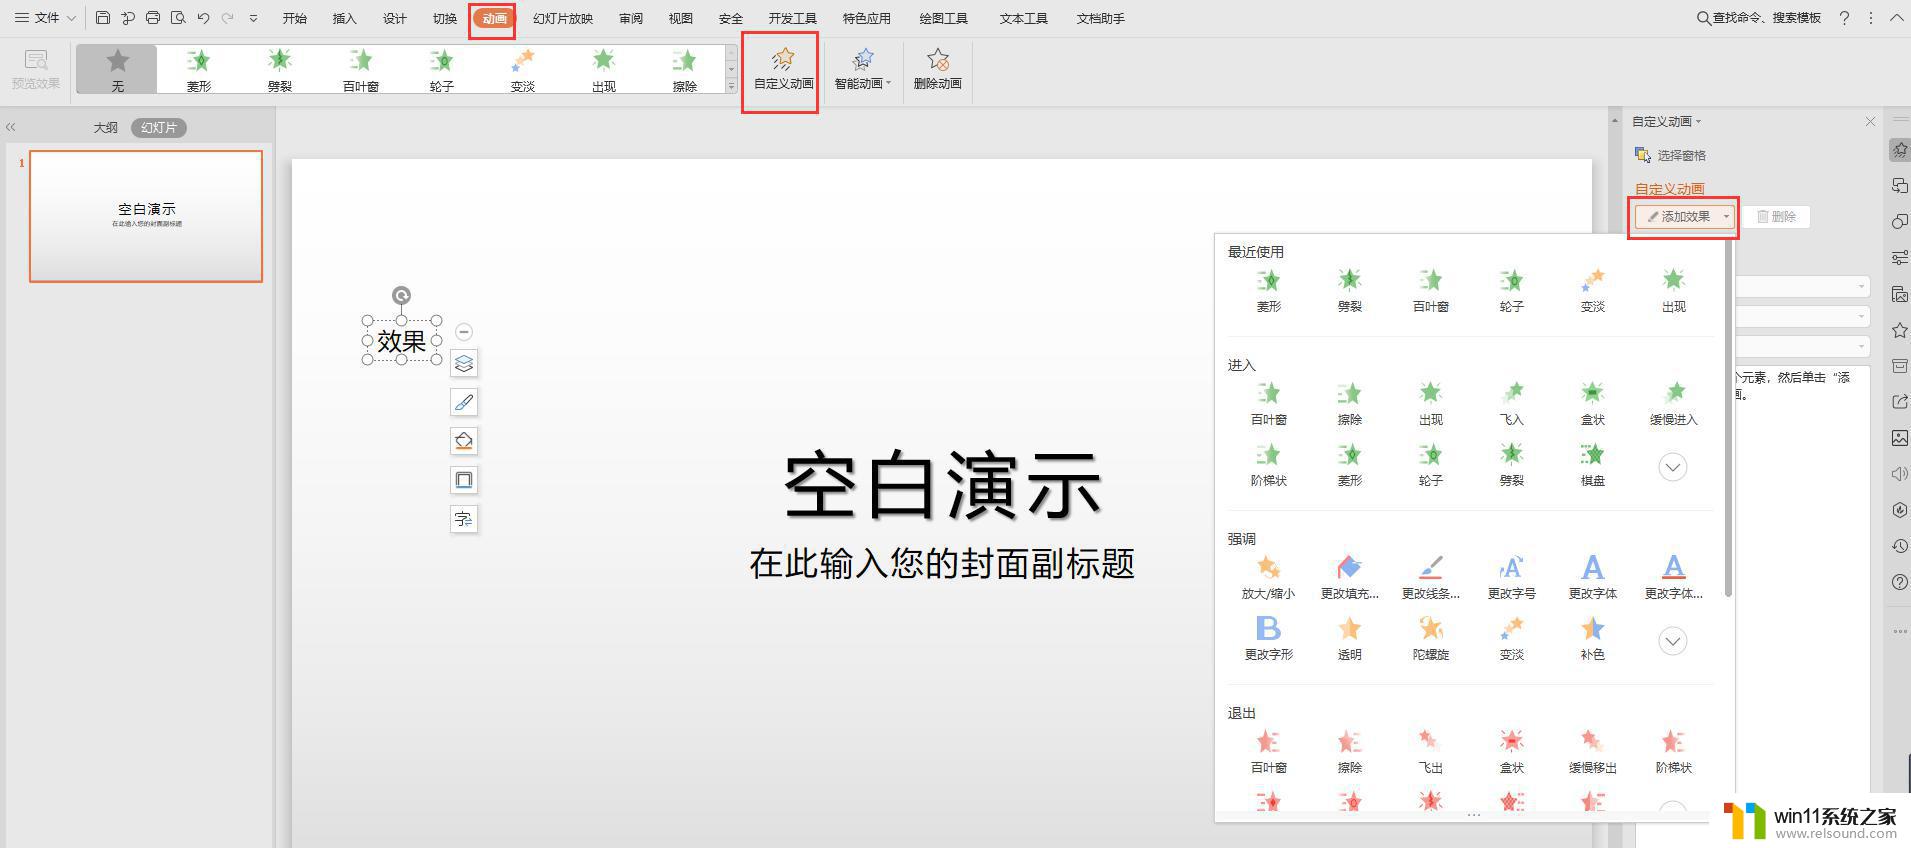Open the 插入 tab

[344, 18]
